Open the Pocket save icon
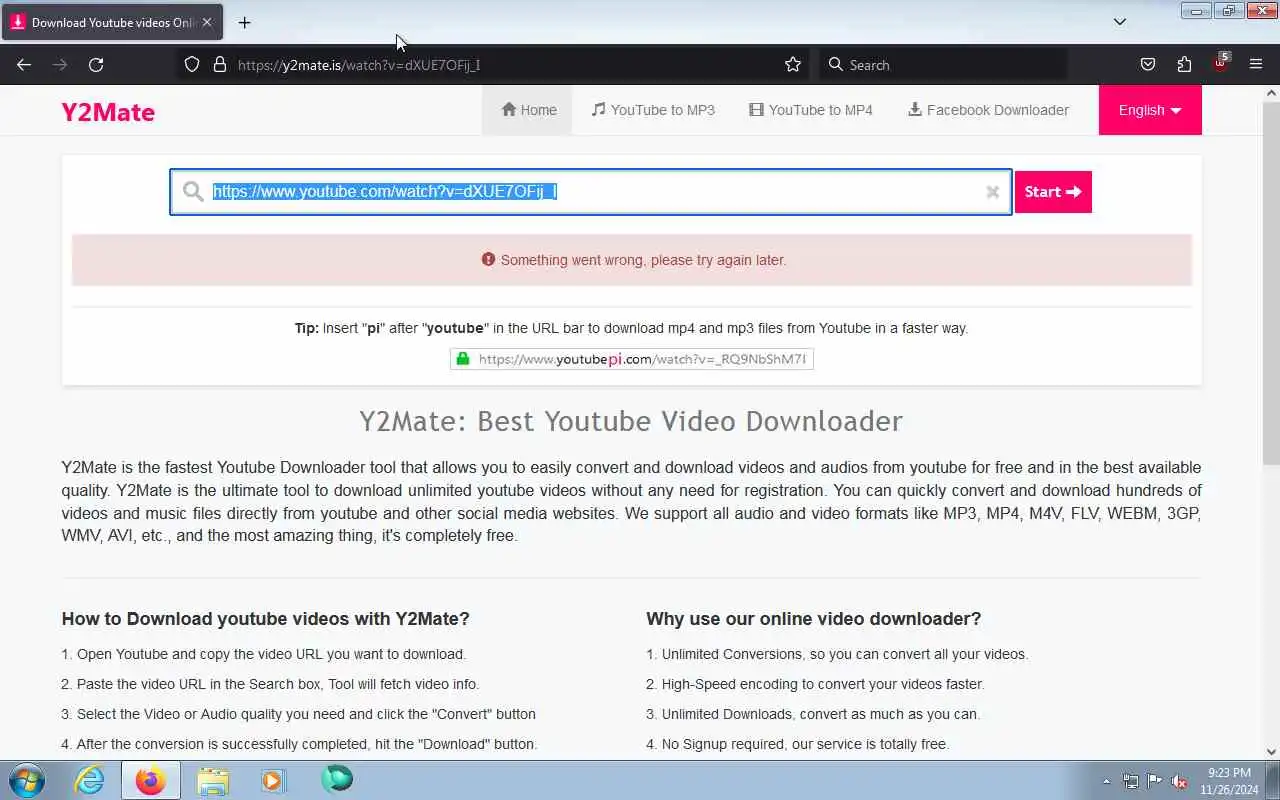The image size is (1280, 800). [x=1148, y=65]
